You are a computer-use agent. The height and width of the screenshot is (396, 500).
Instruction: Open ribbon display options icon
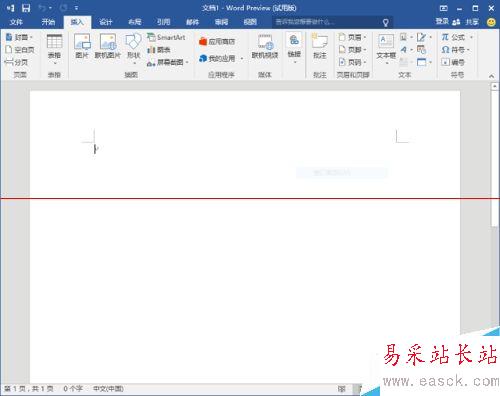click(x=444, y=8)
